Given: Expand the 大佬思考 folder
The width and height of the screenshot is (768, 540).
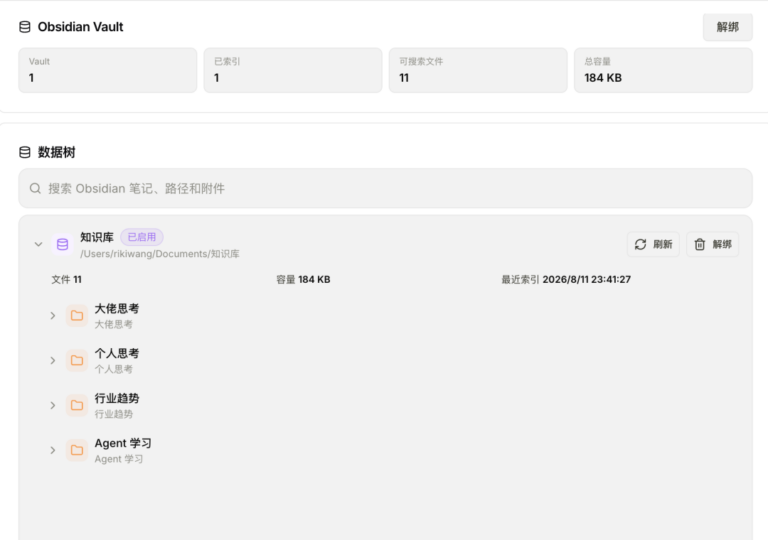Looking at the screenshot, I should [53, 316].
